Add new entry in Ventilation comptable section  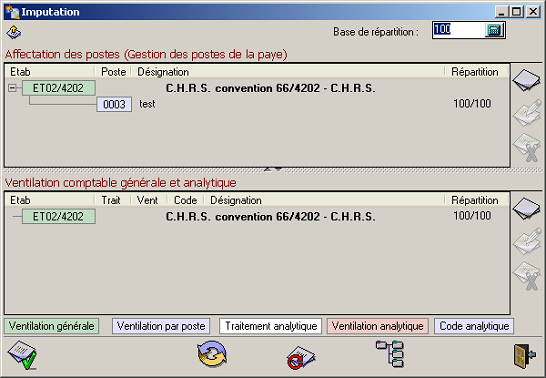(x=526, y=208)
